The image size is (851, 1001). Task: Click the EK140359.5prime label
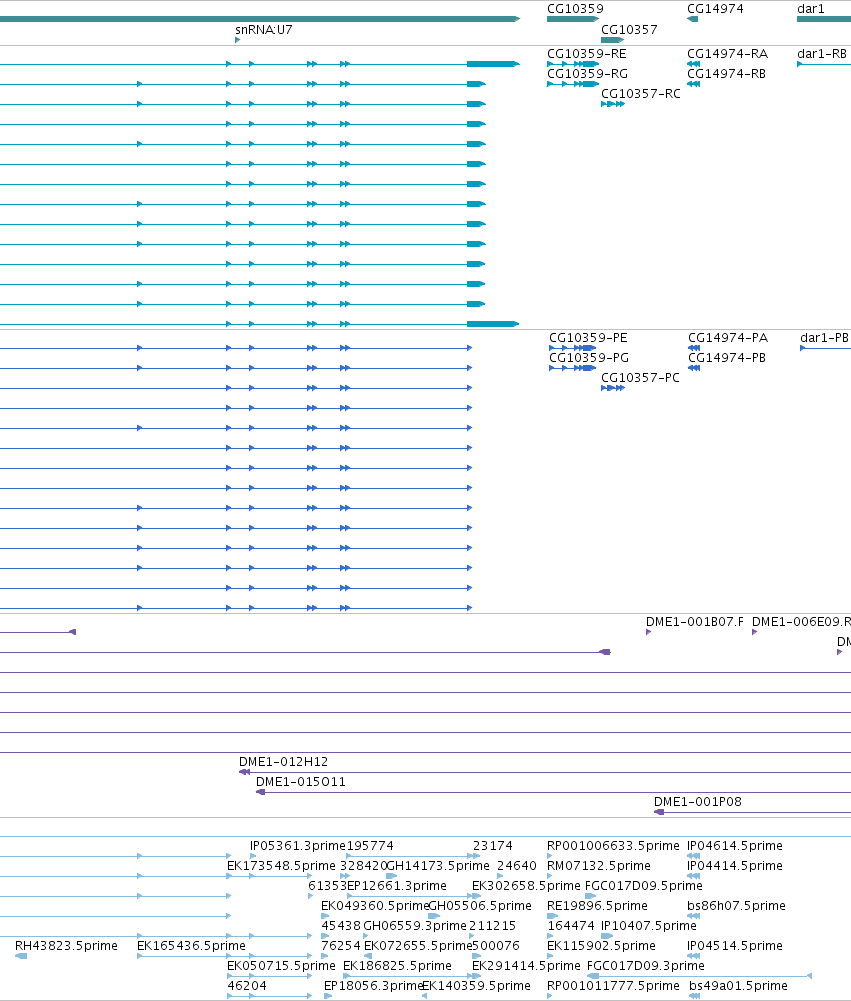476,986
